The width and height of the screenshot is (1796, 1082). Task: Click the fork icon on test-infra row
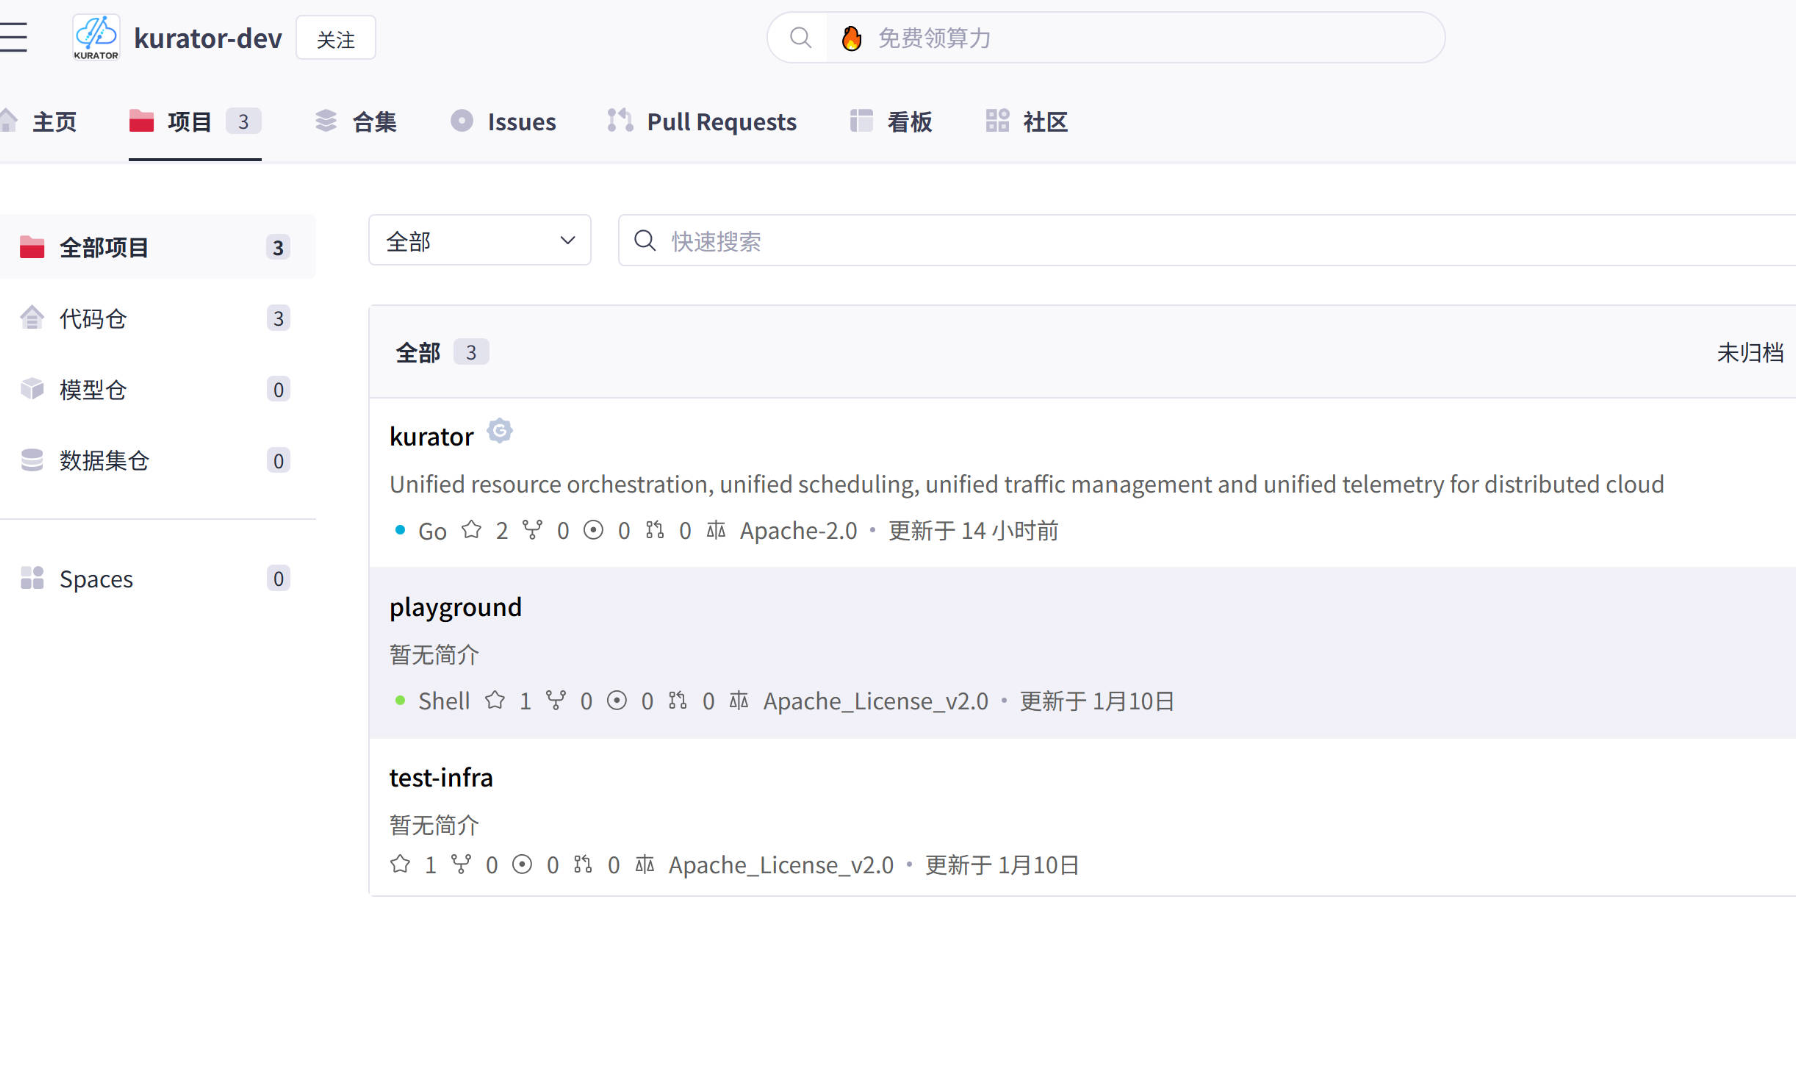[461, 864]
